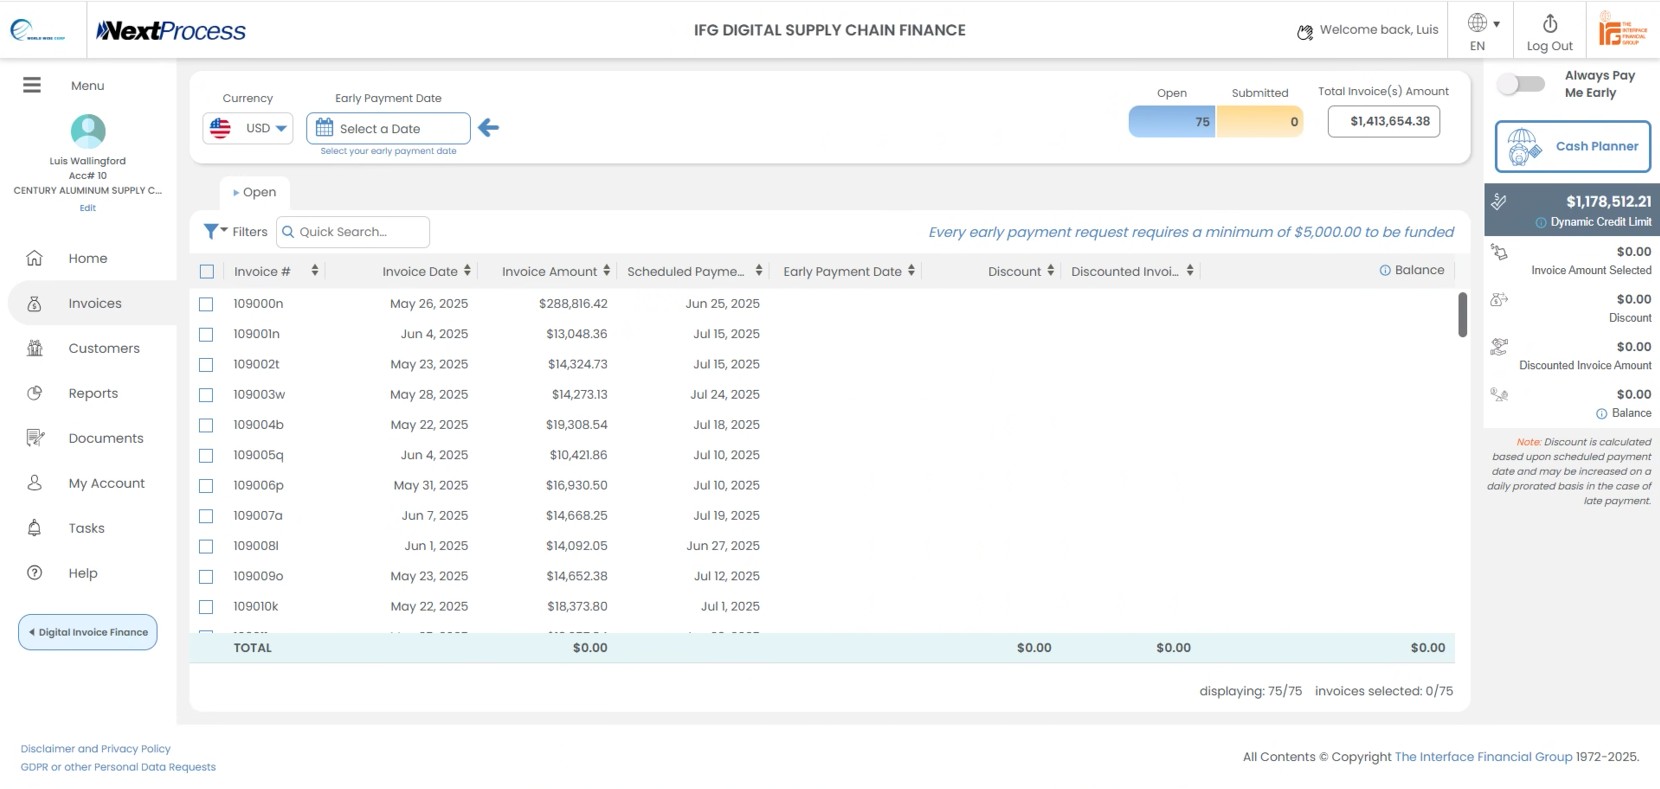Image resolution: width=1660 pixels, height=789 pixels.
Task: Enable the Always Pay Me Early toggle
Action: [x=1521, y=84]
